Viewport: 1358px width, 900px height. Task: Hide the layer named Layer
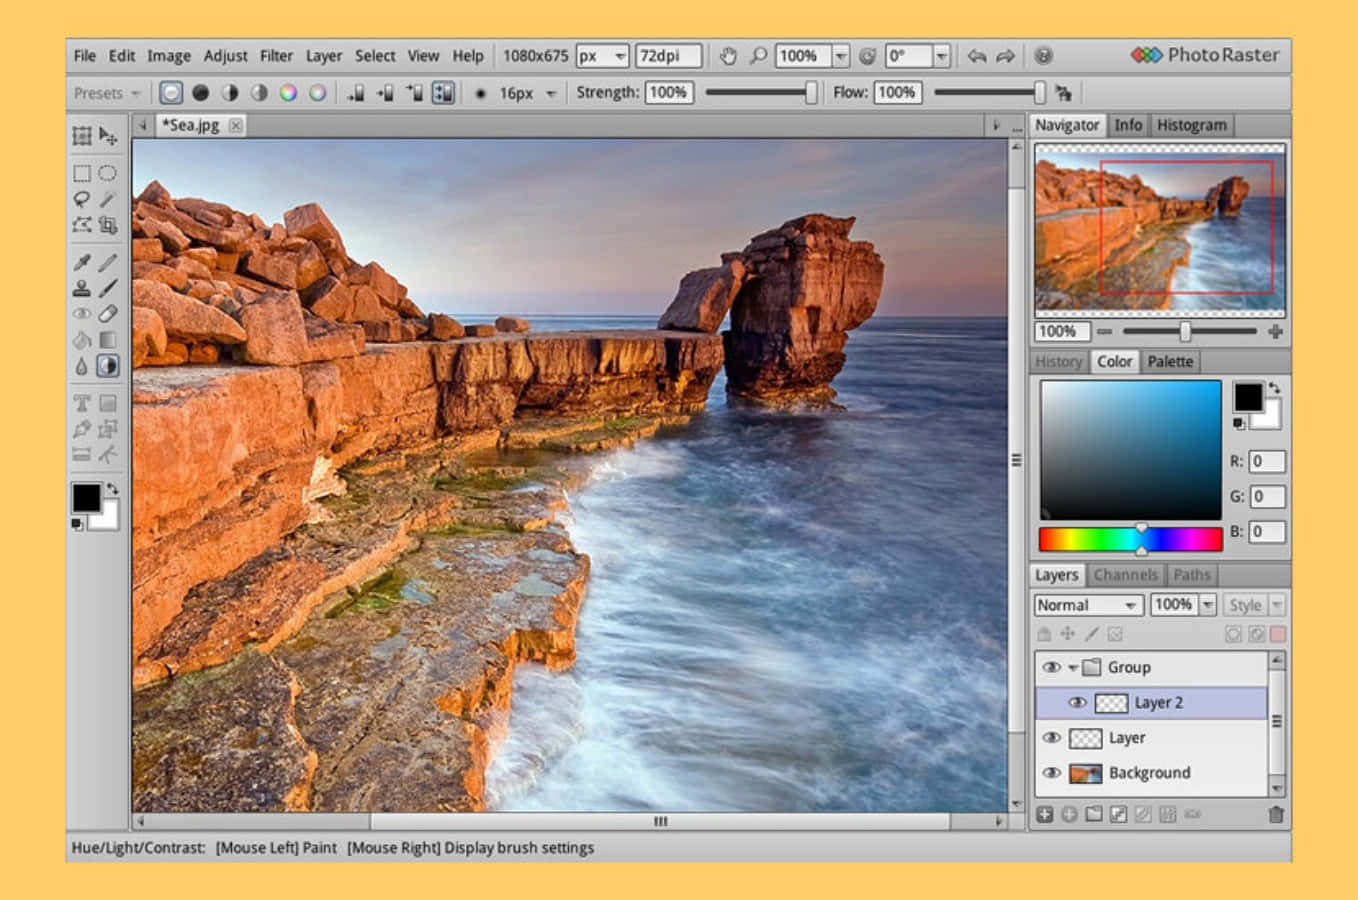pos(1051,738)
